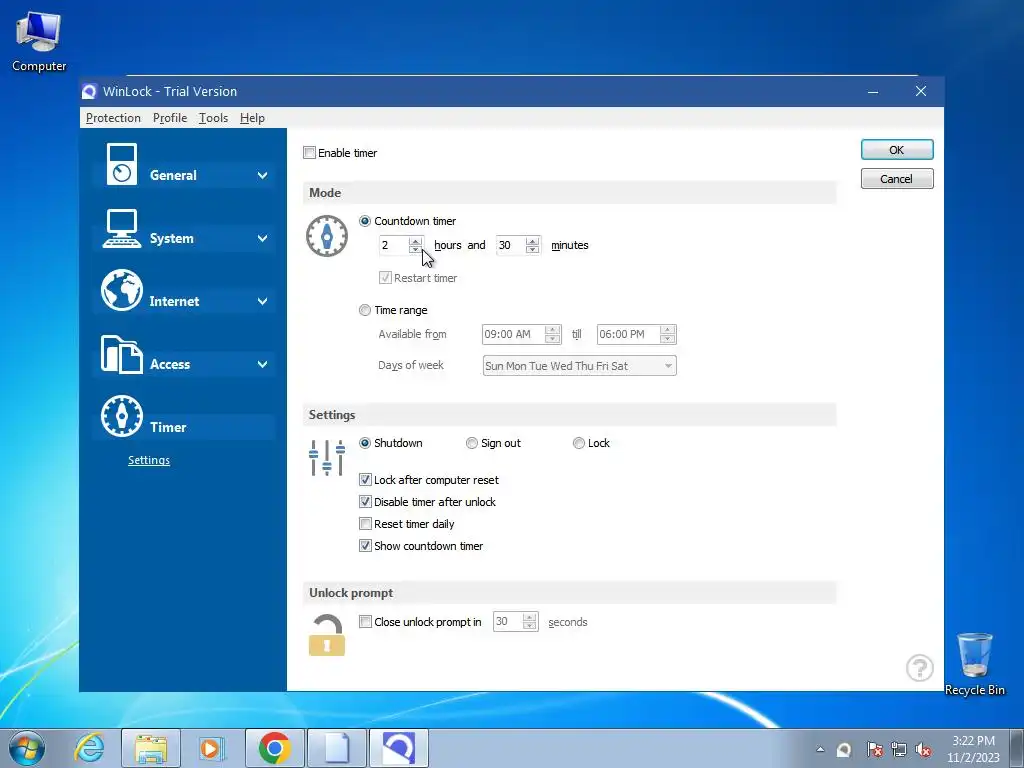Toggle Show countdown timer
1024x768 pixels.
(x=366, y=546)
